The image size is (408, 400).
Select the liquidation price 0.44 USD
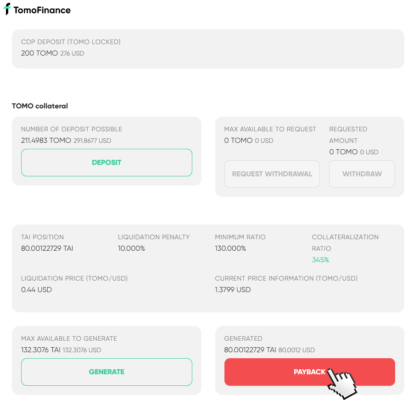(36, 290)
